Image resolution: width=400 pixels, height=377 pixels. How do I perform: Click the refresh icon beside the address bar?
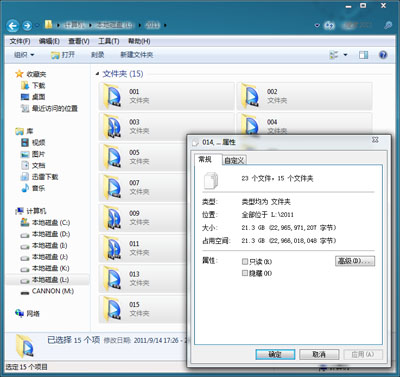coord(330,25)
